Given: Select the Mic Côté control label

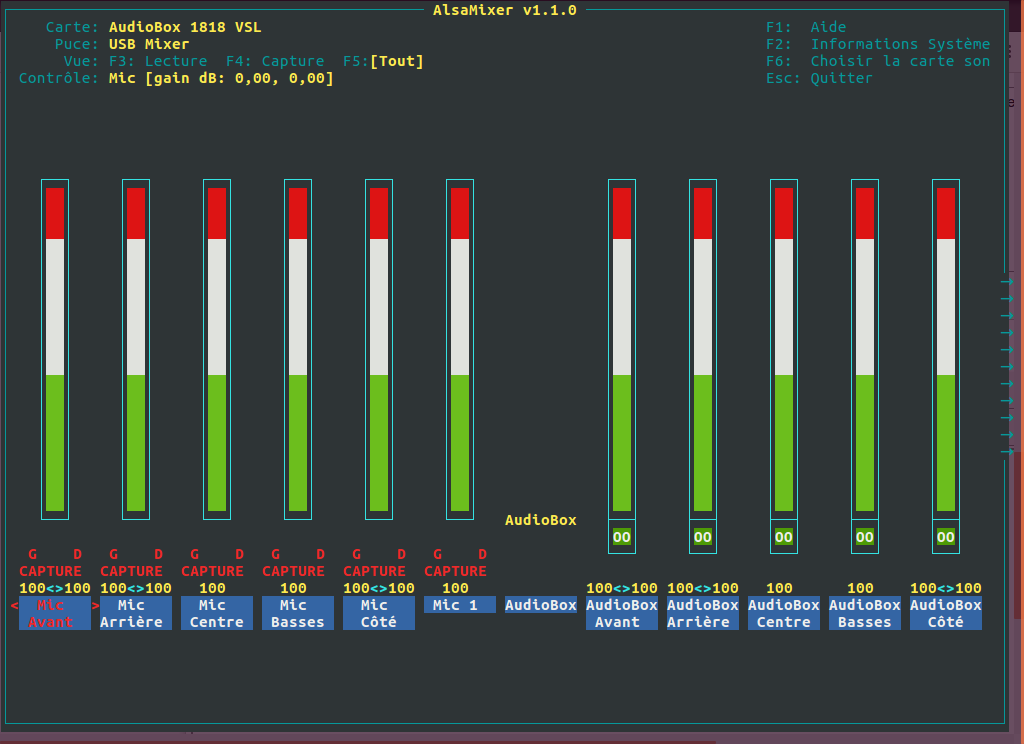Looking at the screenshot, I should (379, 613).
